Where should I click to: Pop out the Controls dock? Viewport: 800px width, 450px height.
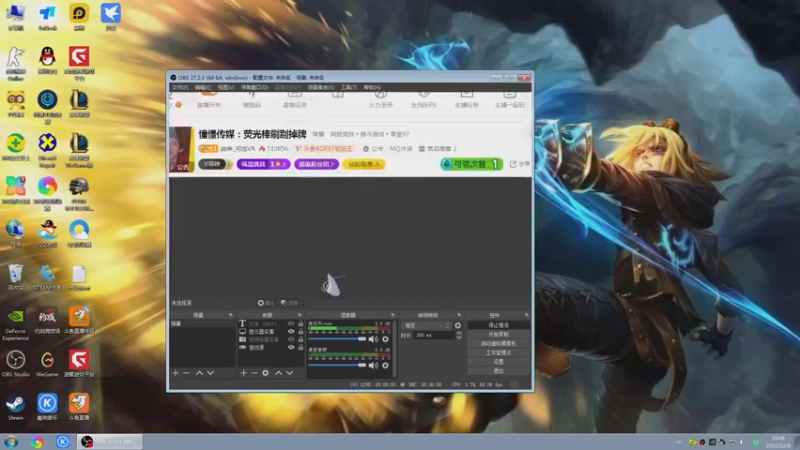[x=527, y=315]
